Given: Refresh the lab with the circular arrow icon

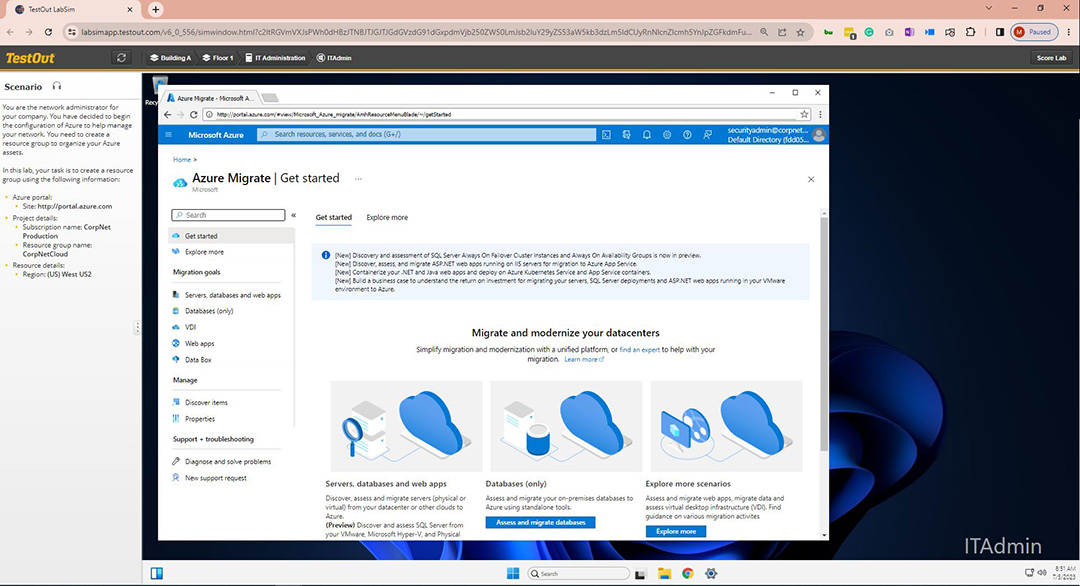Looking at the screenshot, I should (x=120, y=57).
